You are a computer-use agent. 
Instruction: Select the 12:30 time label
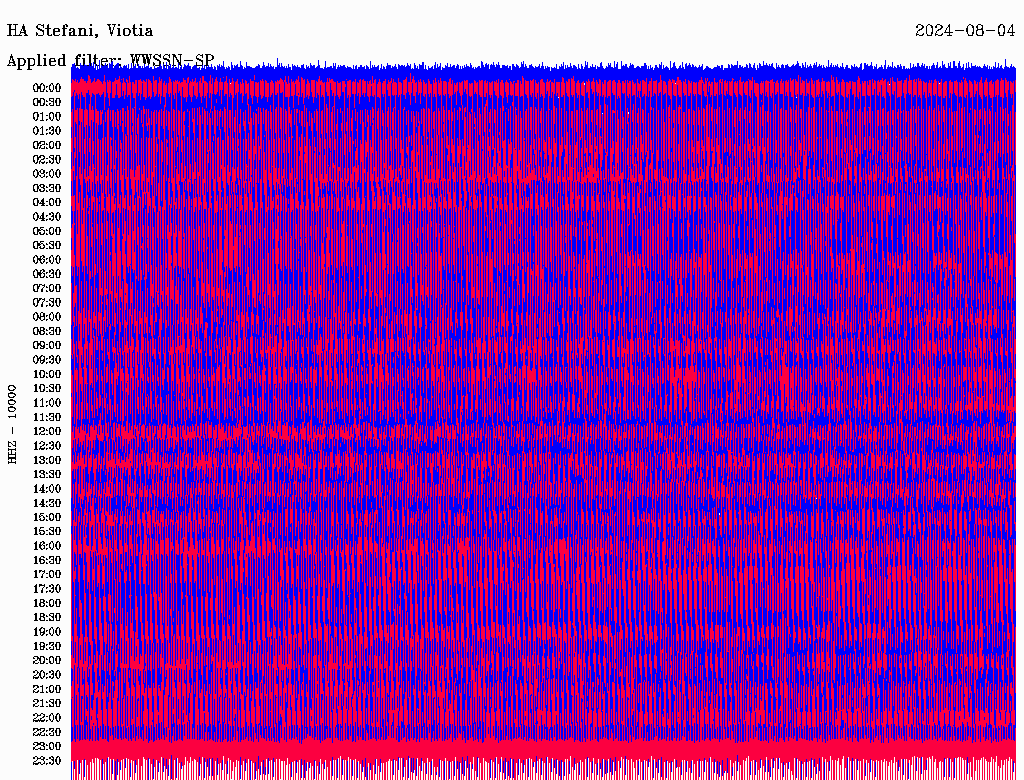[x=47, y=446]
